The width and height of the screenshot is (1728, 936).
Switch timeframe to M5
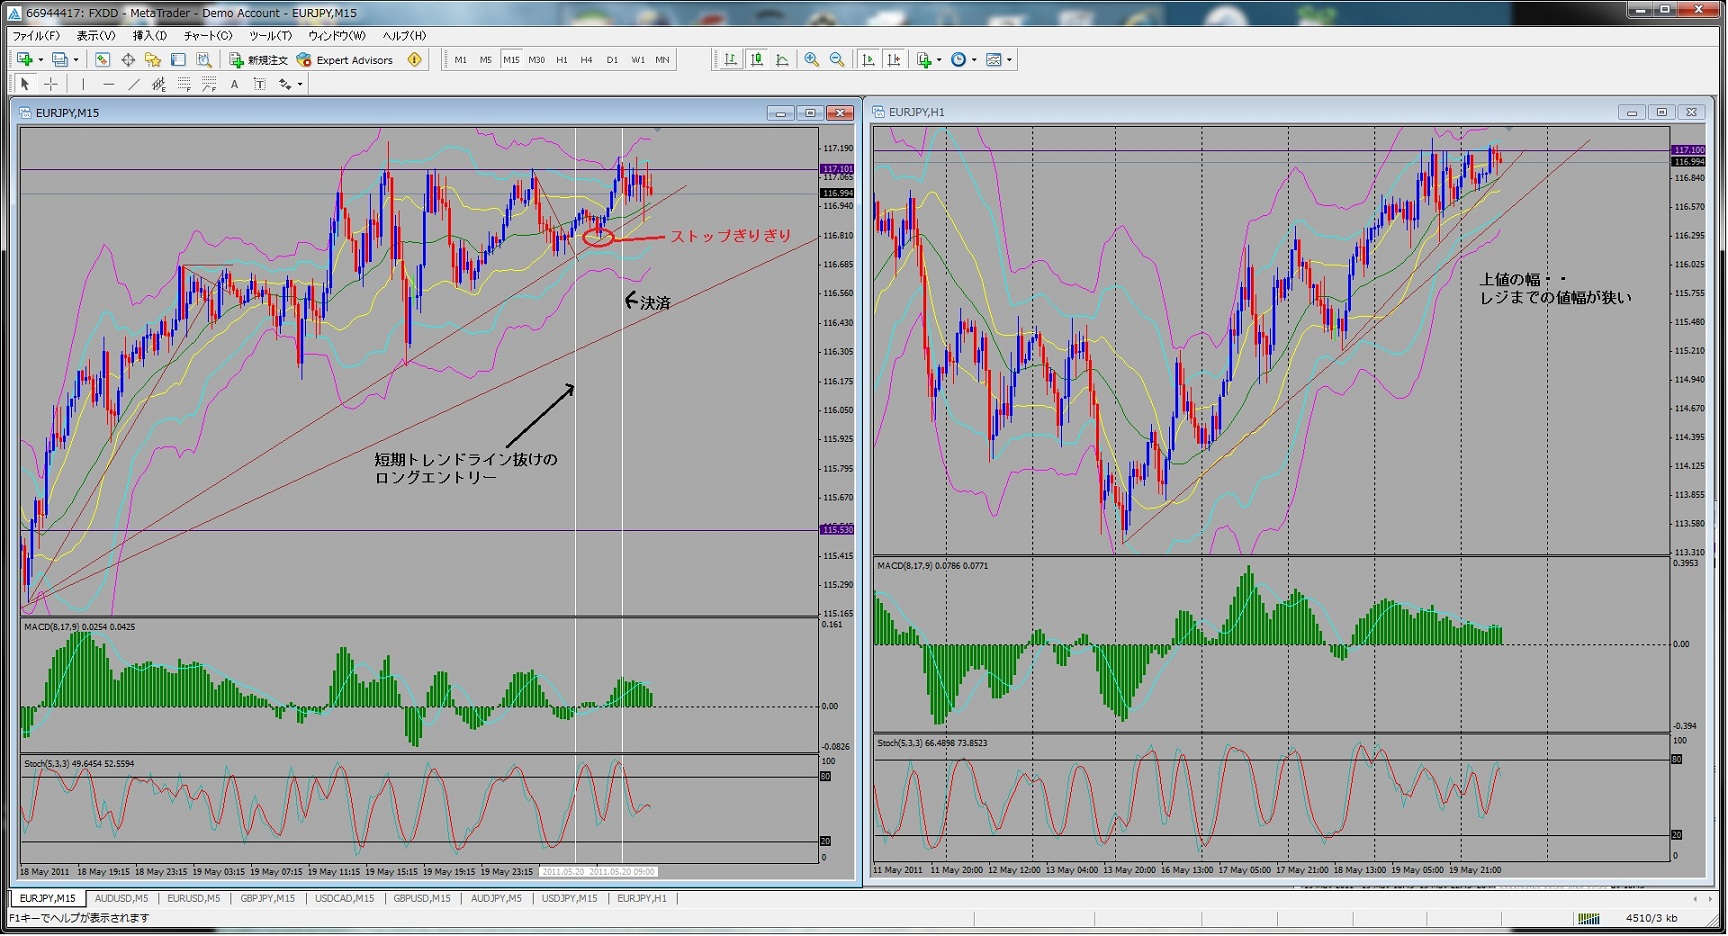click(485, 60)
